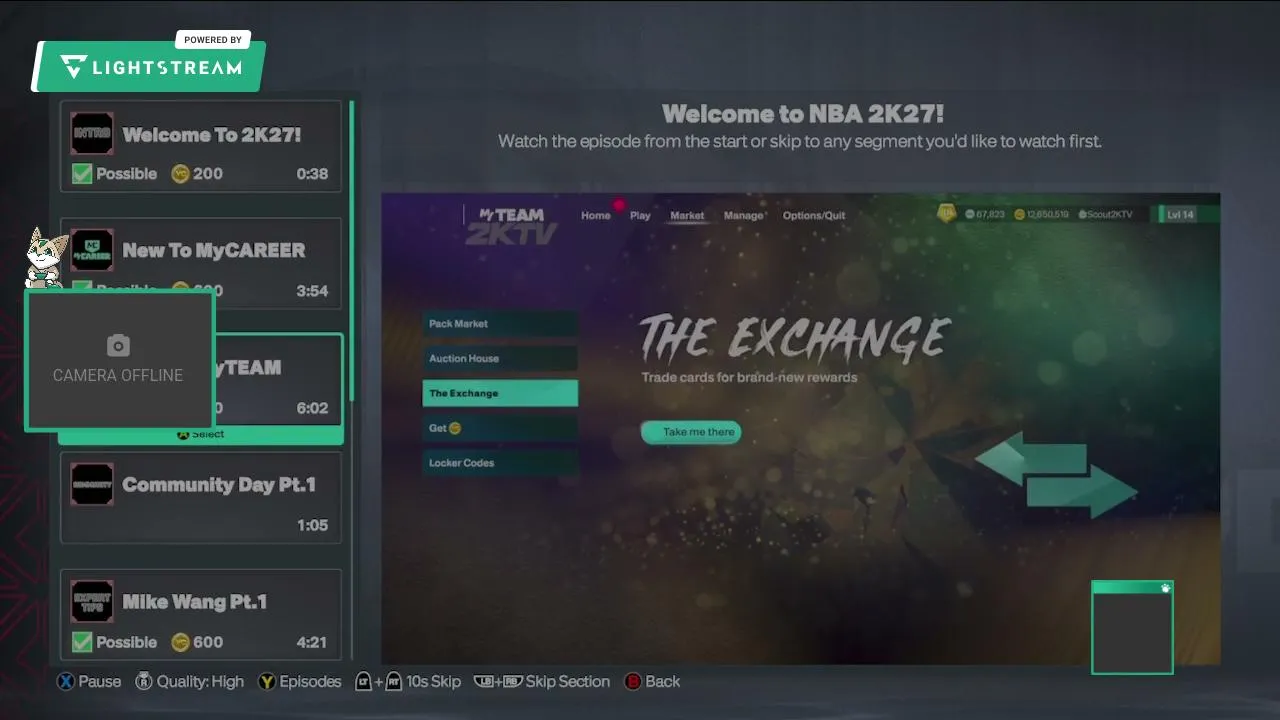
Task: Select Locker Codes in the side menu
Action: click(x=500, y=463)
